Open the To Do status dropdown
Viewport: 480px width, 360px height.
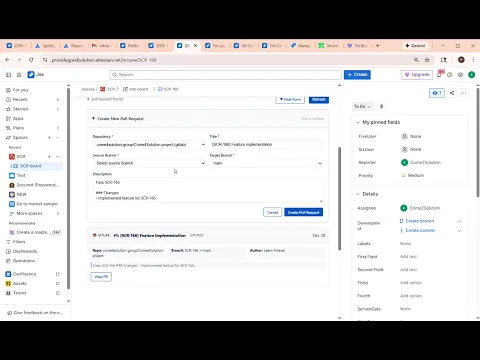362,106
